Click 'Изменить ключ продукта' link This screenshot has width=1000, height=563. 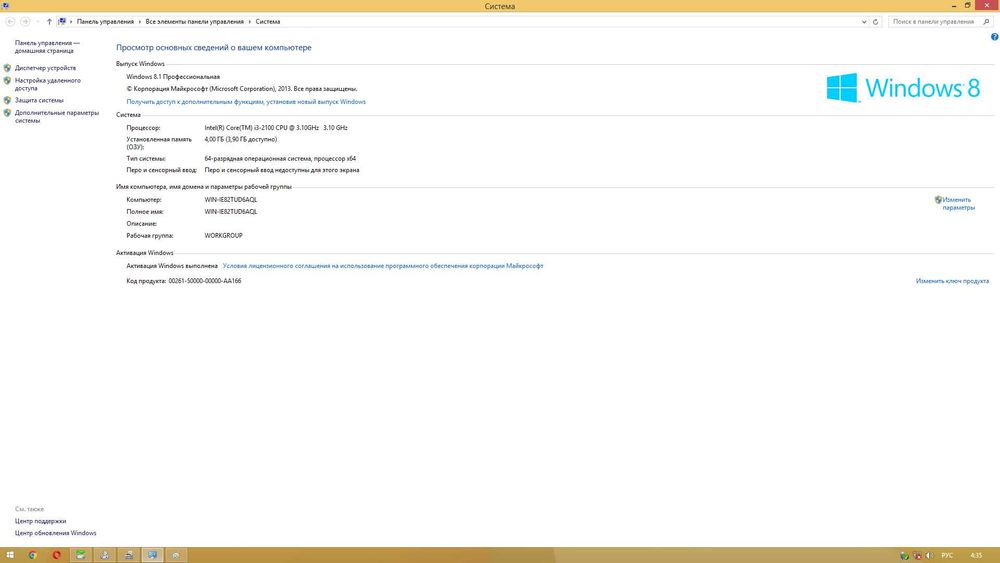tap(952, 281)
